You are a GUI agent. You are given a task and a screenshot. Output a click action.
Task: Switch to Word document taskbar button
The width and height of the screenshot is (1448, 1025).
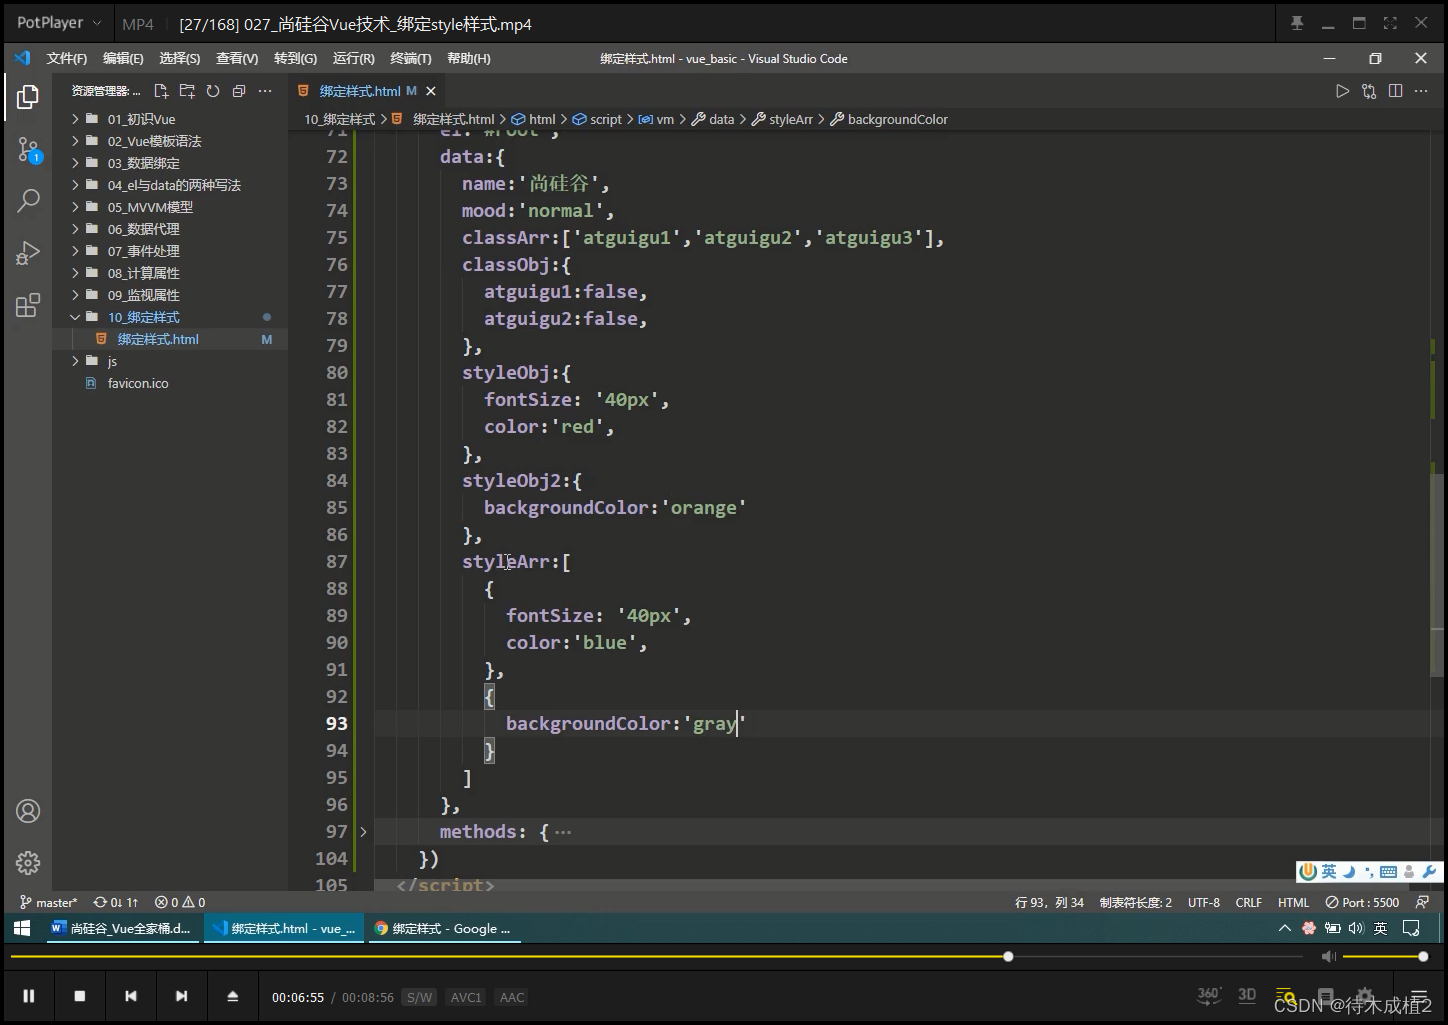(x=122, y=928)
